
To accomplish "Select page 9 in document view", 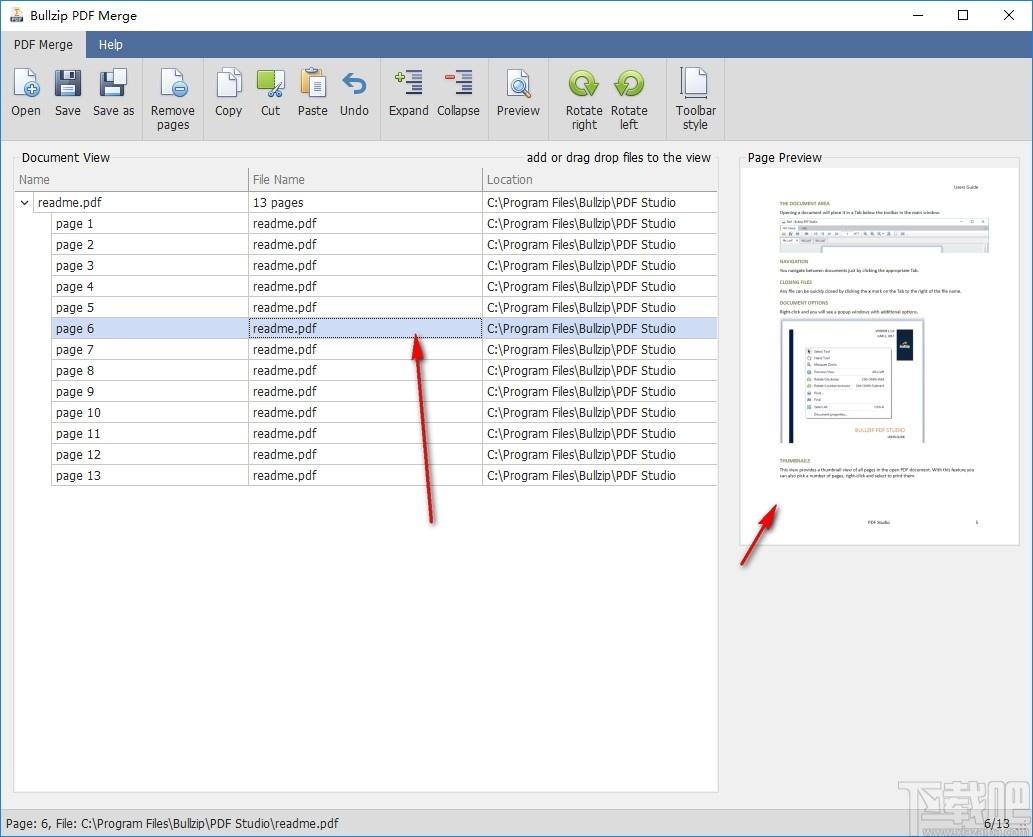I will pos(384,391).
